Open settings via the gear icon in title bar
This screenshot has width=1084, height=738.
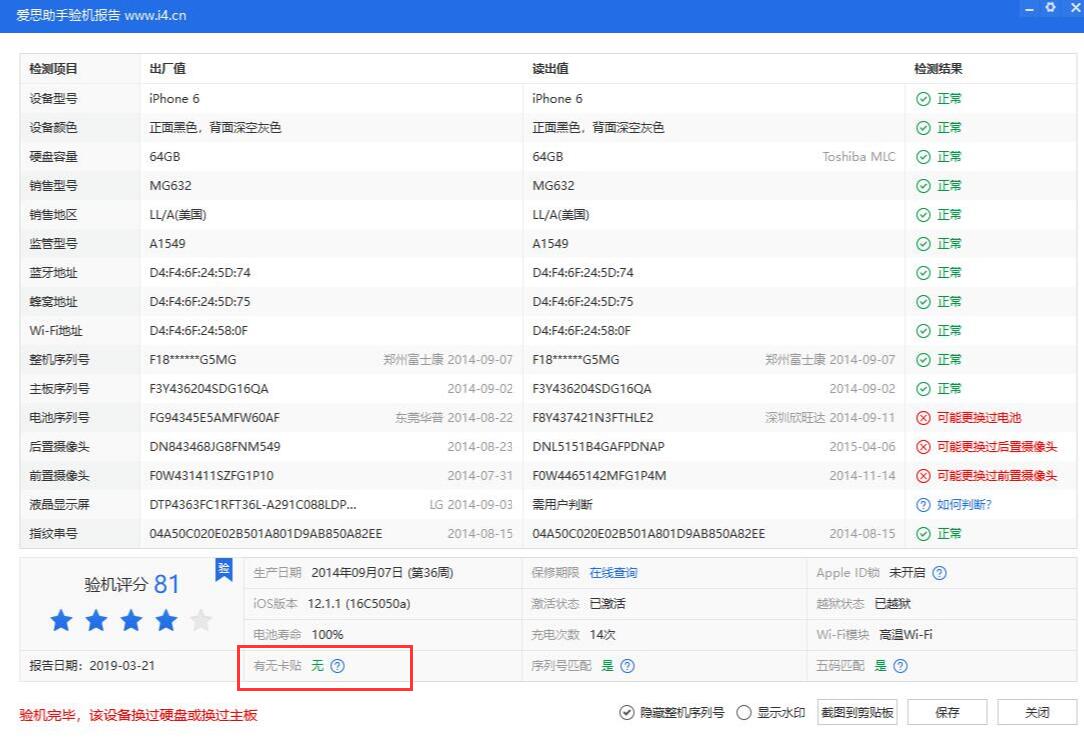[1050, 8]
